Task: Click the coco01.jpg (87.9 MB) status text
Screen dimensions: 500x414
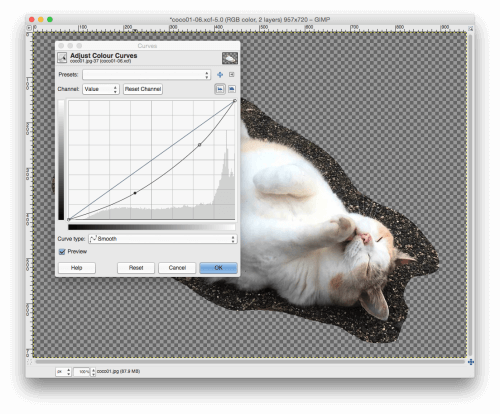Action: 118,371
